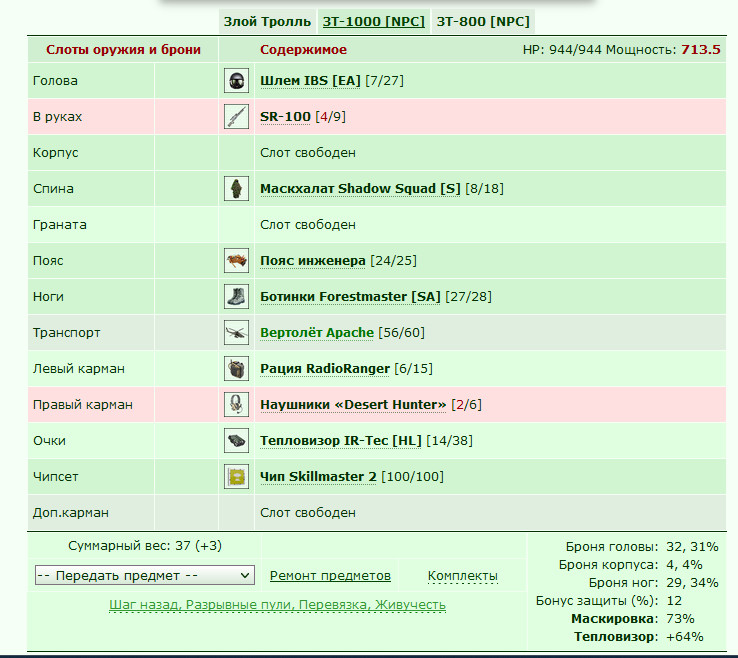Open the Рация RadioRanger link
Image resolution: width=738 pixels, height=658 pixels.
pyautogui.click(x=325, y=369)
